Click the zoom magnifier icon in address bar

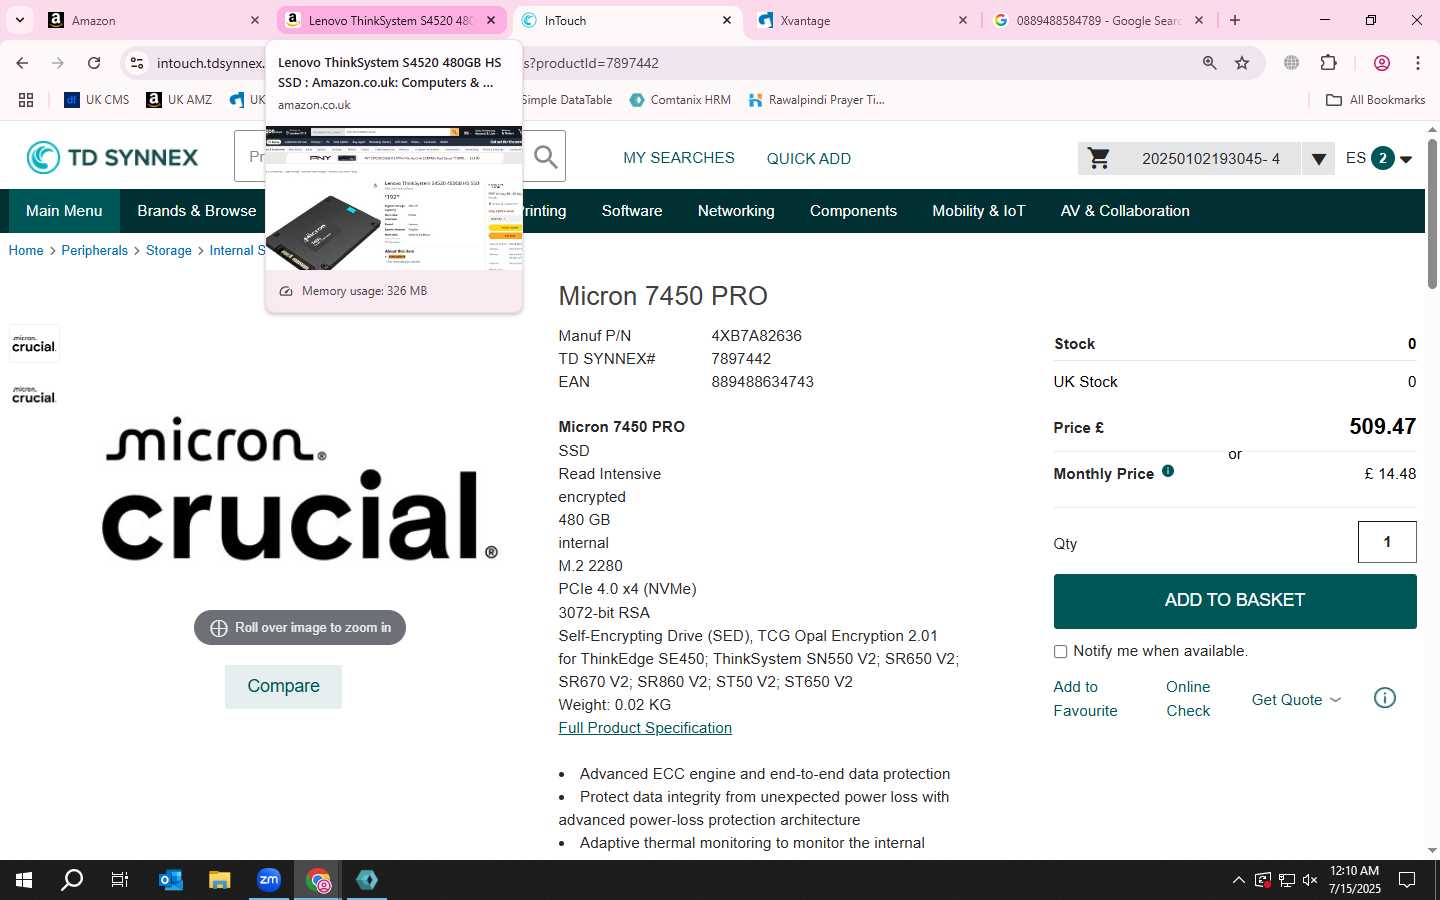click(1209, 63)
